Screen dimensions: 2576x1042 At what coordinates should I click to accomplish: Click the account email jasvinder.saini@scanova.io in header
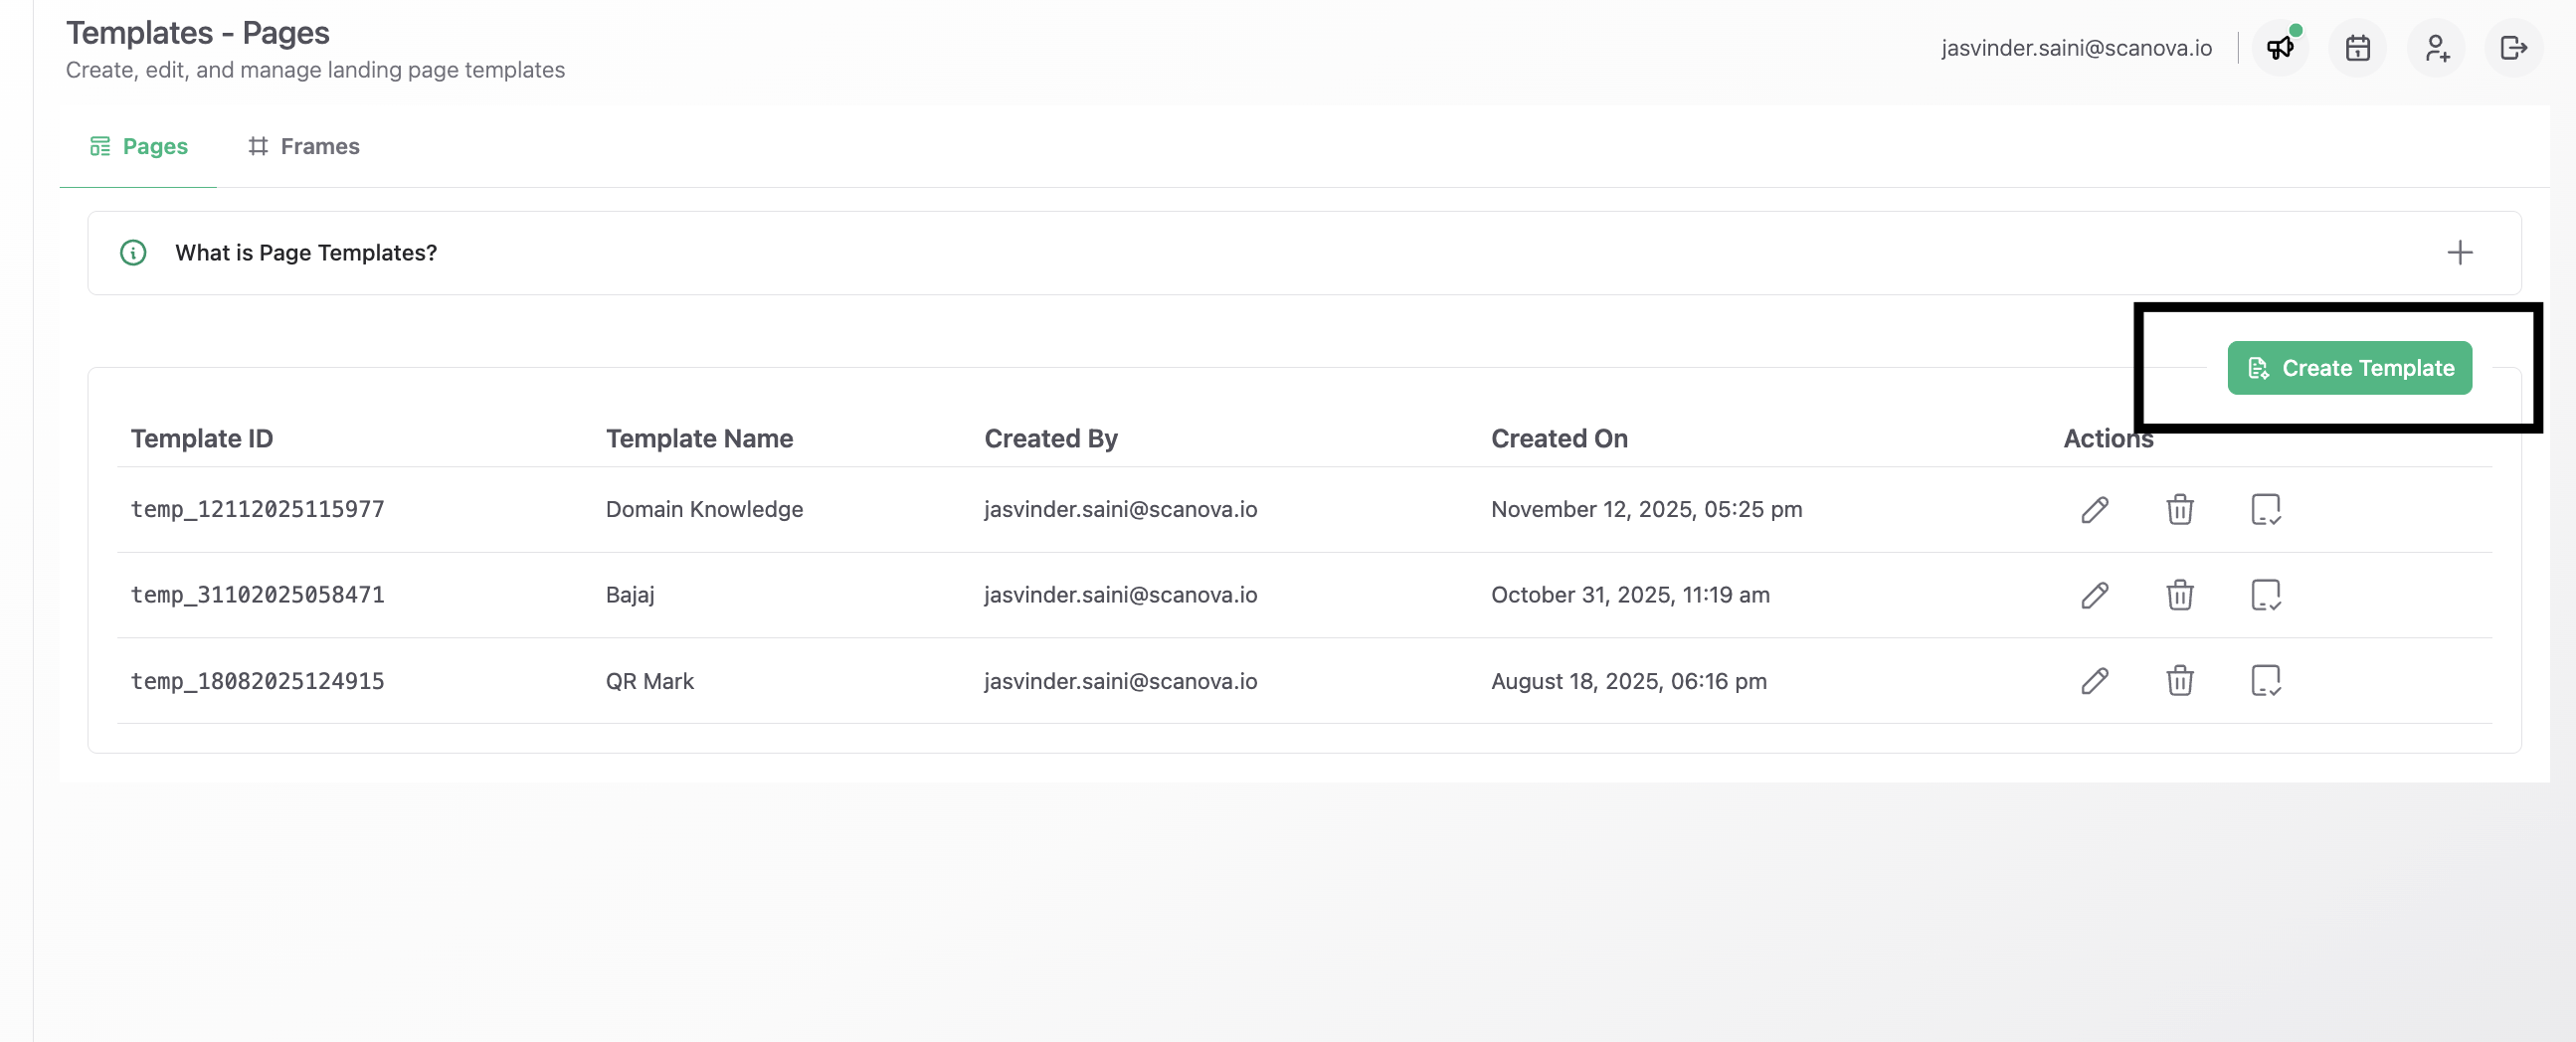2076,48
